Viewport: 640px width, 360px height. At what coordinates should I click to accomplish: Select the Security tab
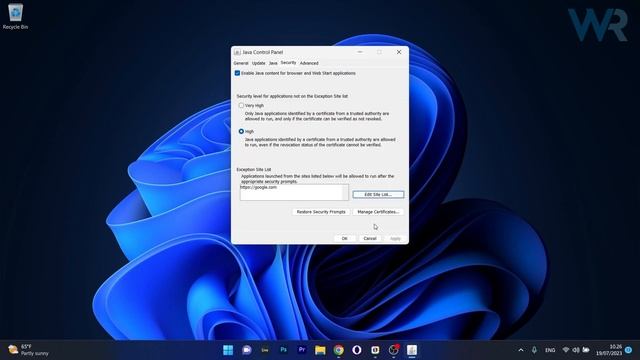288,63
